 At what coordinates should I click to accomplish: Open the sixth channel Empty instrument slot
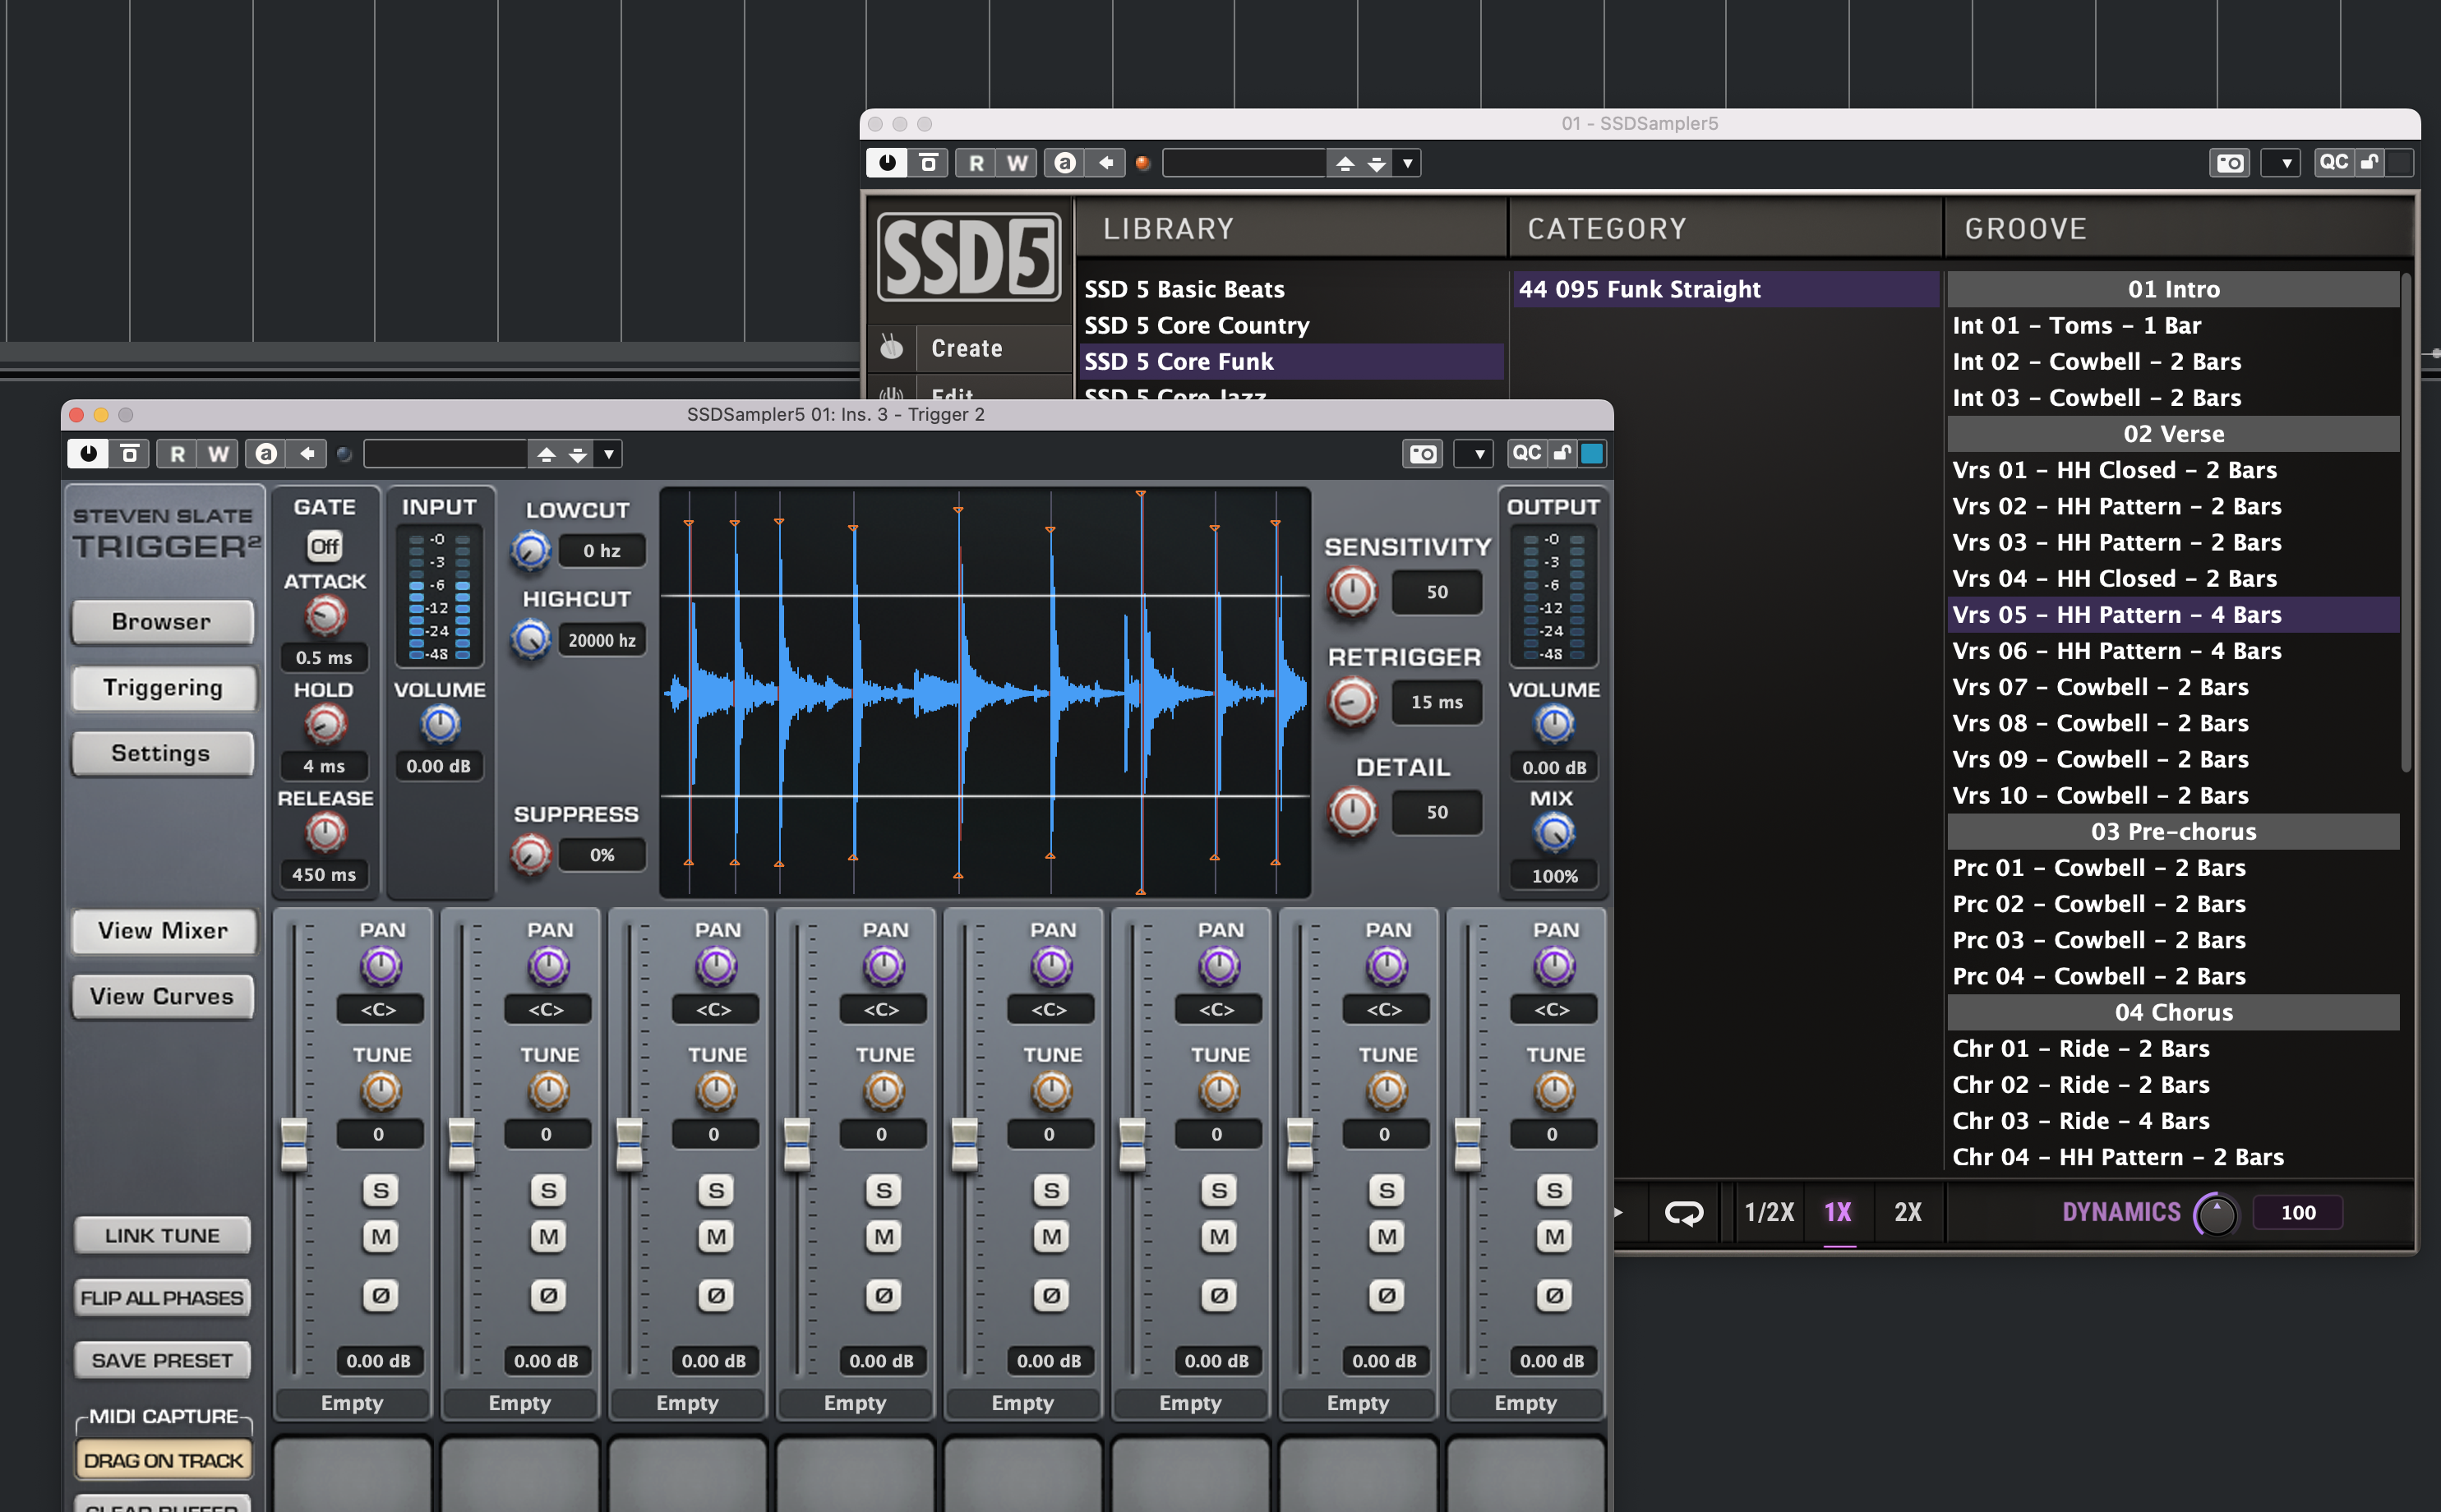point(1190,1403)
